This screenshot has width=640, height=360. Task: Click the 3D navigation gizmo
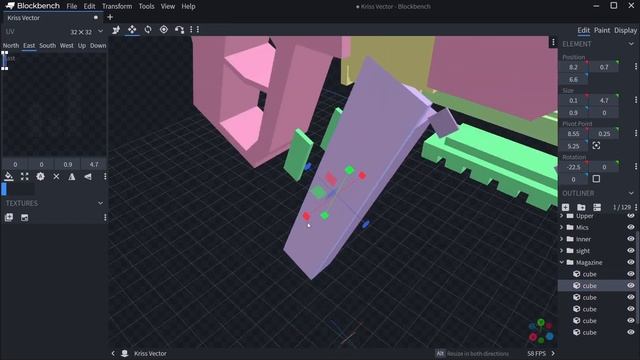(541, 331)
